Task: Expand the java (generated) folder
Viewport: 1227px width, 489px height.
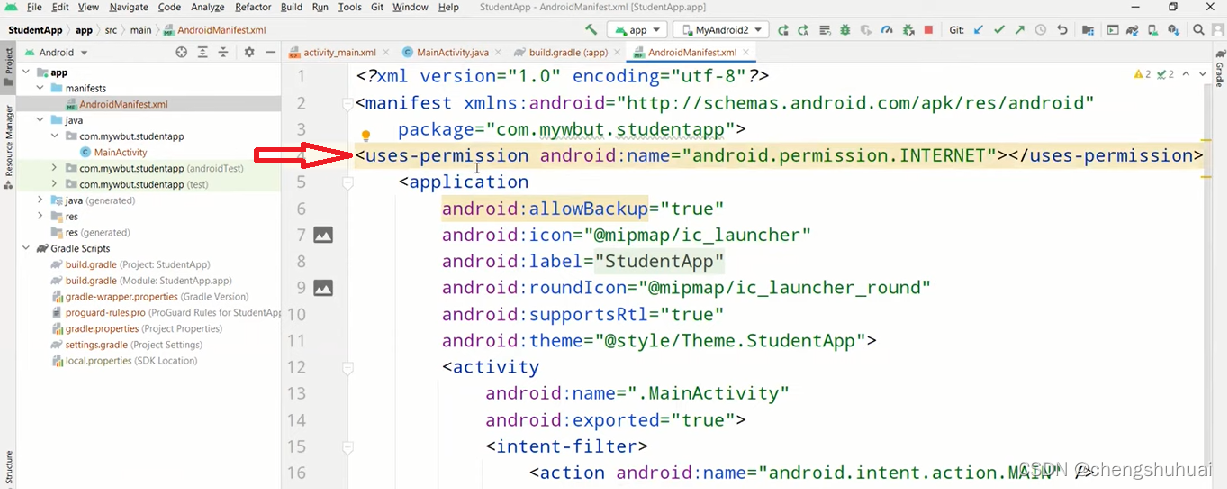Action: (41, 201)
